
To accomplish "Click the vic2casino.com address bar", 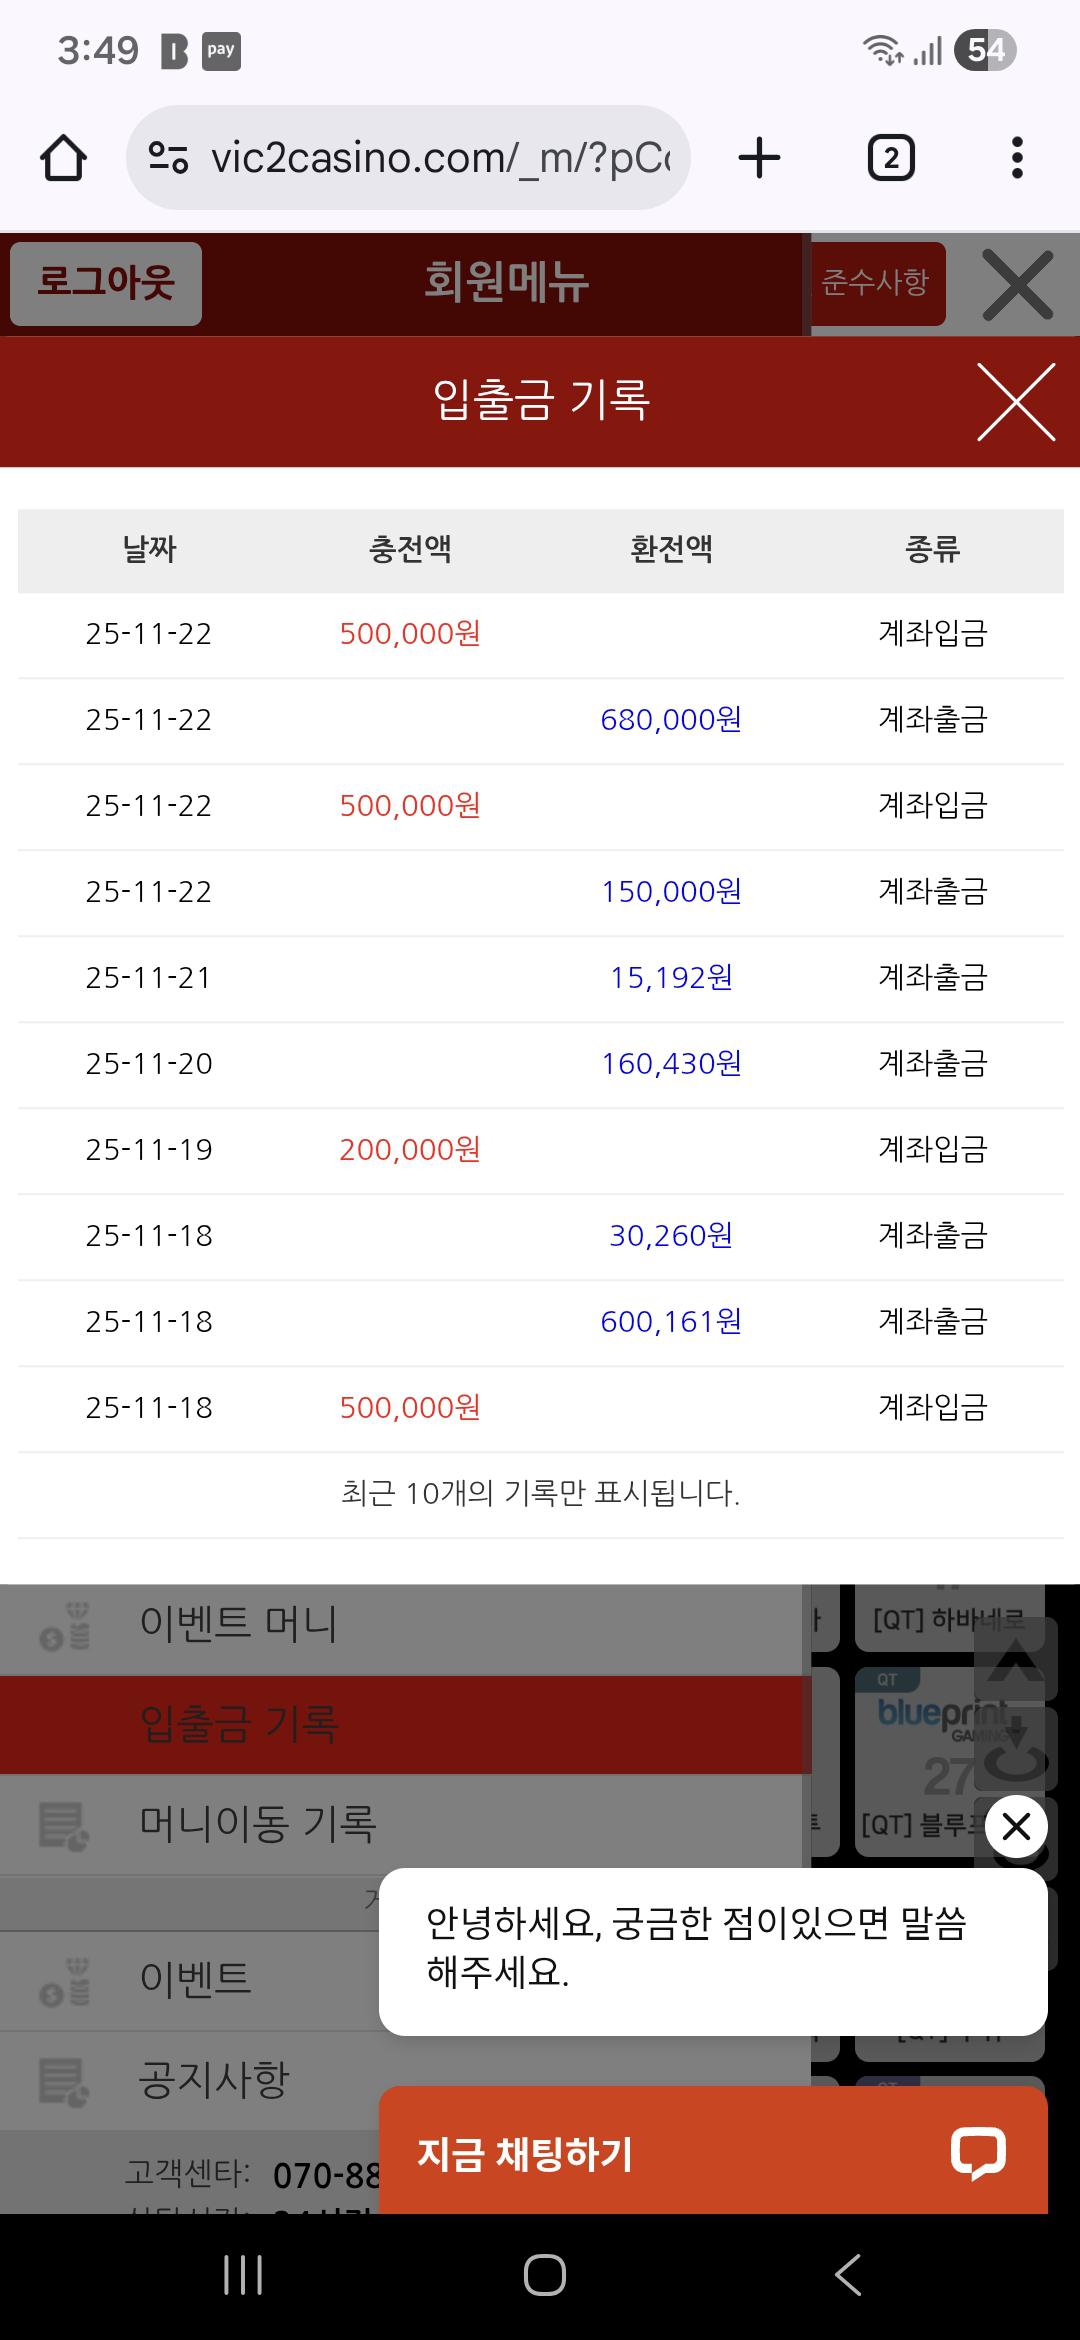I will click(x=440, y=158).
